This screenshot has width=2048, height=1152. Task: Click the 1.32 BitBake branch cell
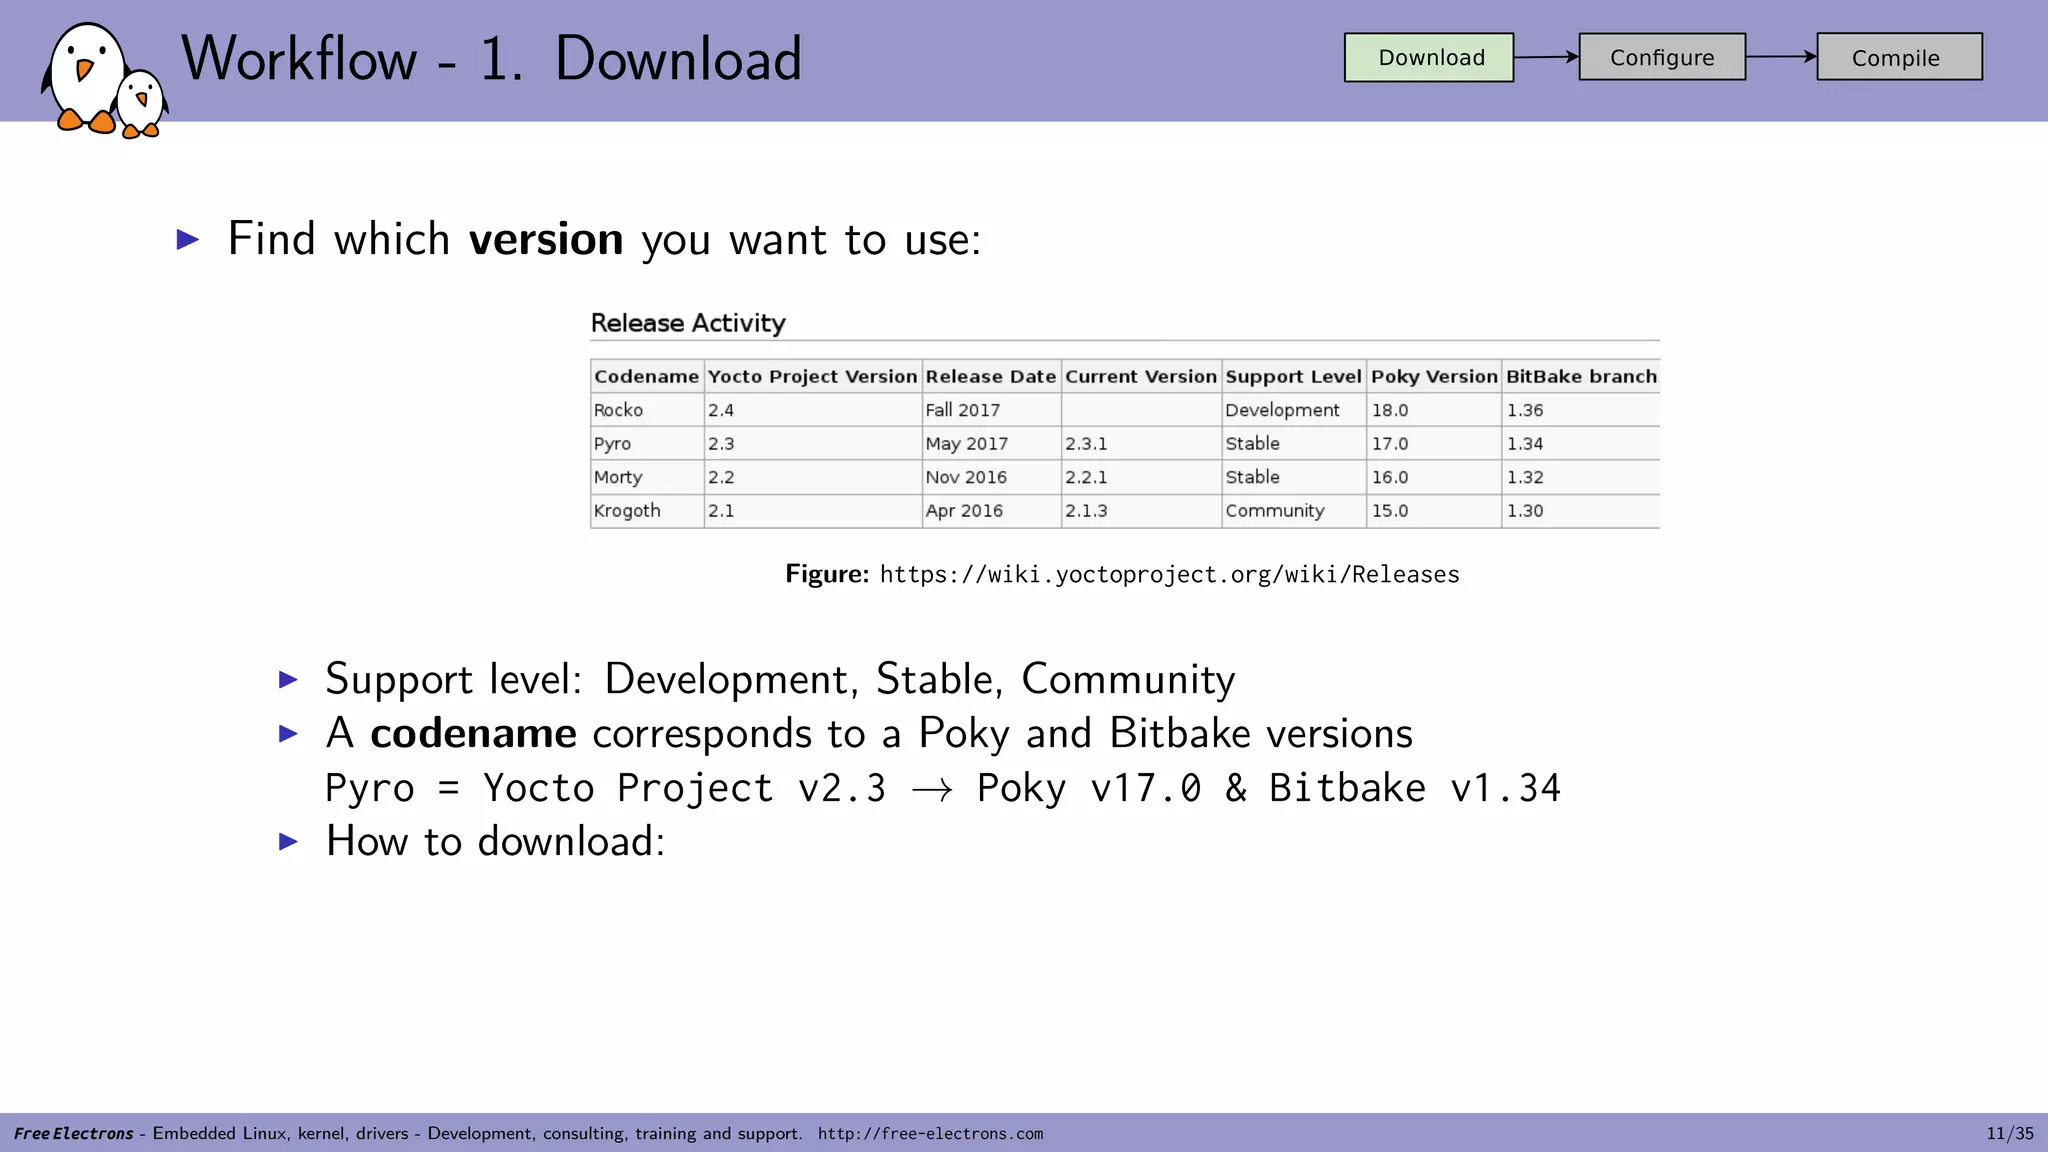pyautogui.click(x=1581, y=477)
